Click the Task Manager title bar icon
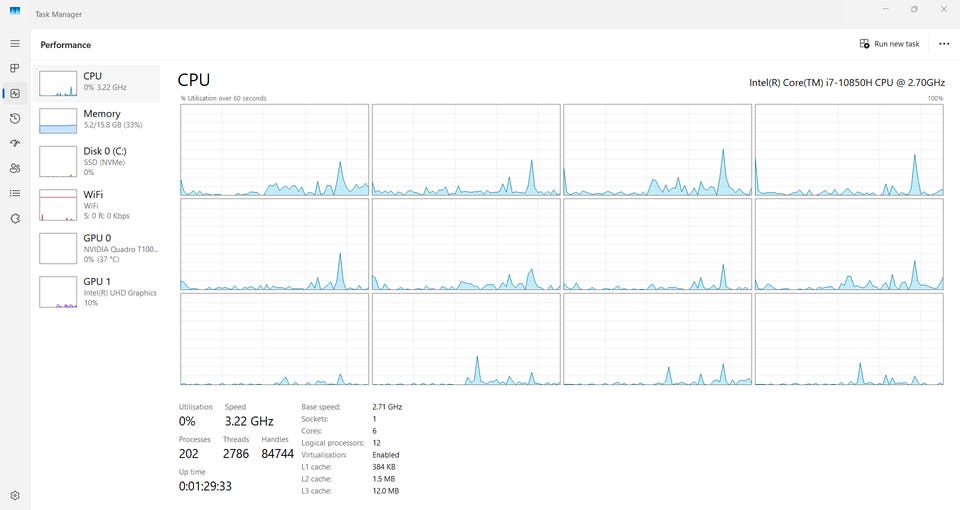Screen dimensions: 960x510 [x=15, y=11]
